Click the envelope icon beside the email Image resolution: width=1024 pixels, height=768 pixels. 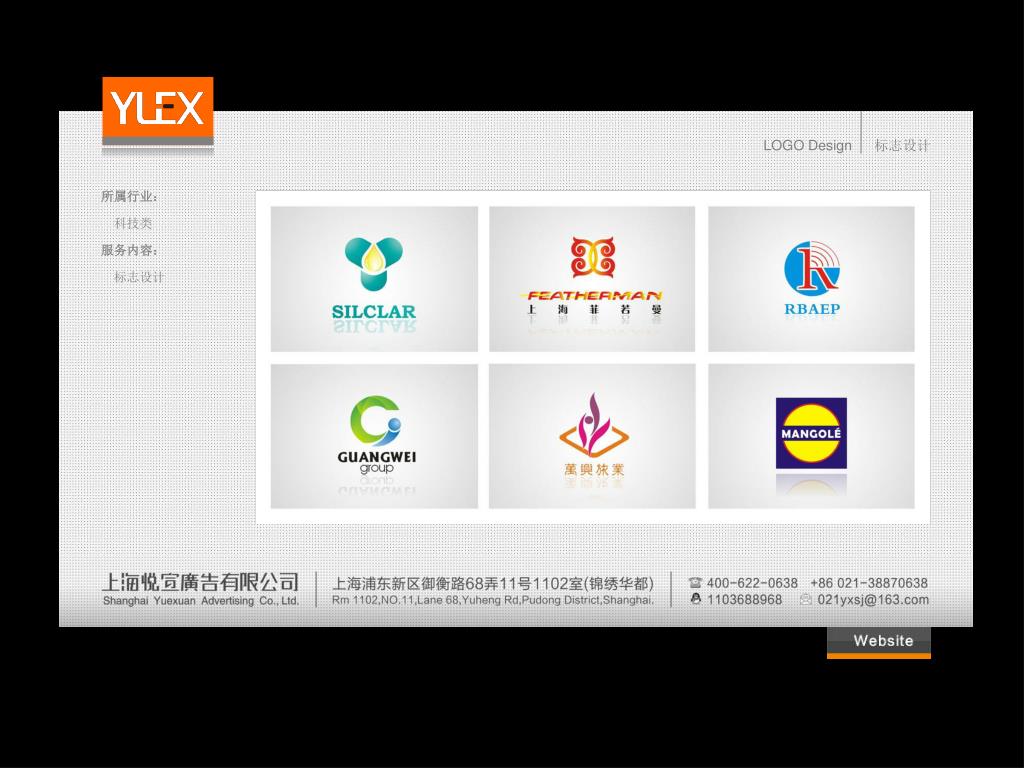pos(806,599)
